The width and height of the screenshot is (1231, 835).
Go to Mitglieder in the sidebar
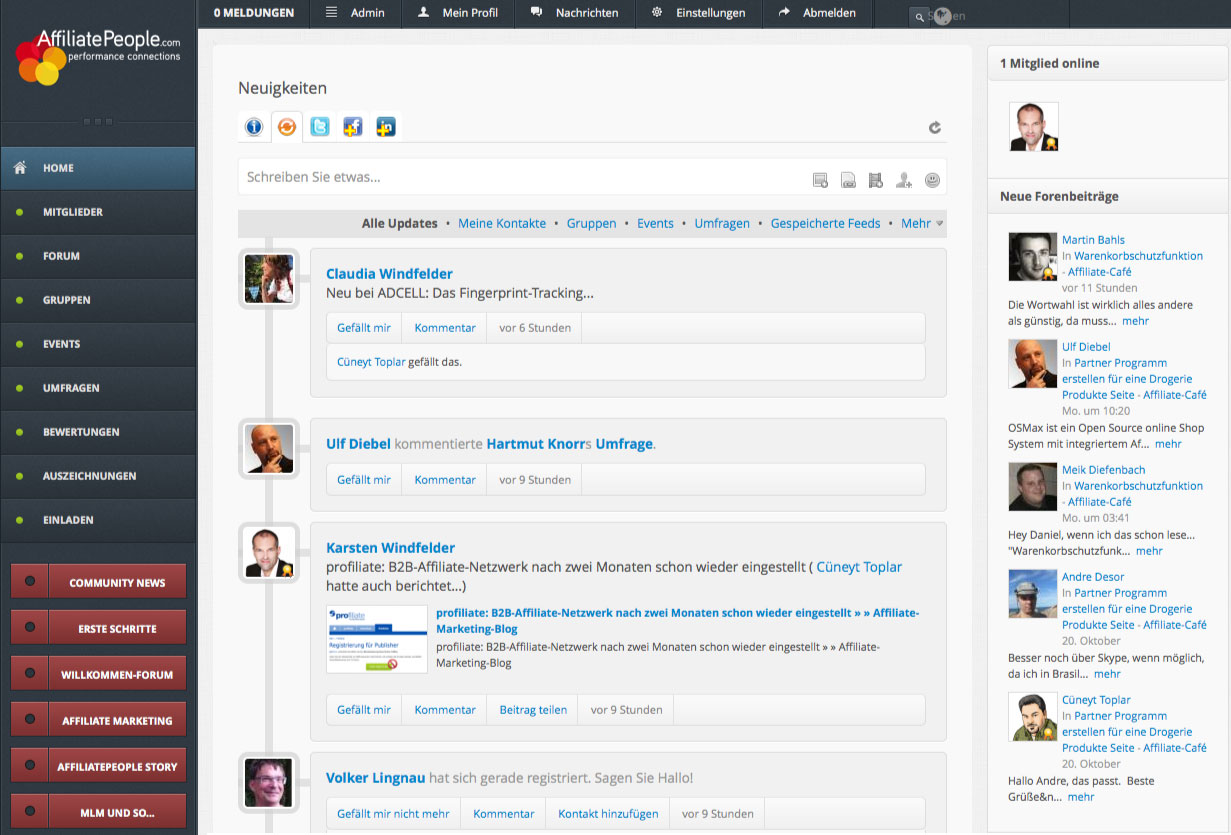click(73, 212)
